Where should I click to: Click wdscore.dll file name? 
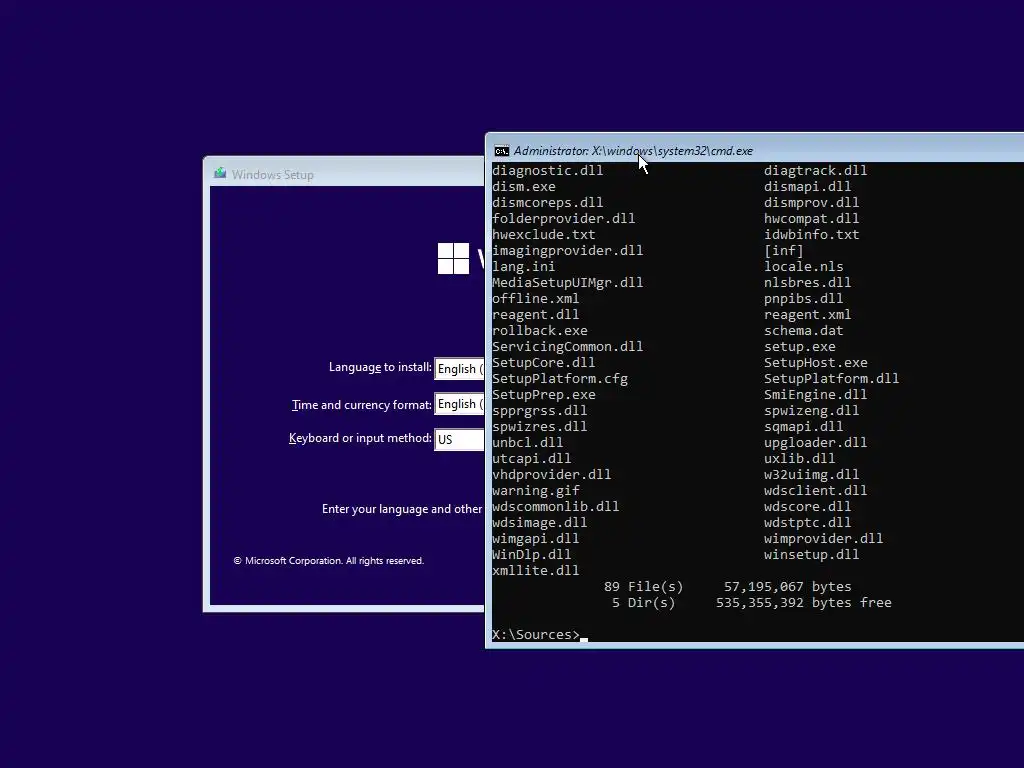click(807, 507)
